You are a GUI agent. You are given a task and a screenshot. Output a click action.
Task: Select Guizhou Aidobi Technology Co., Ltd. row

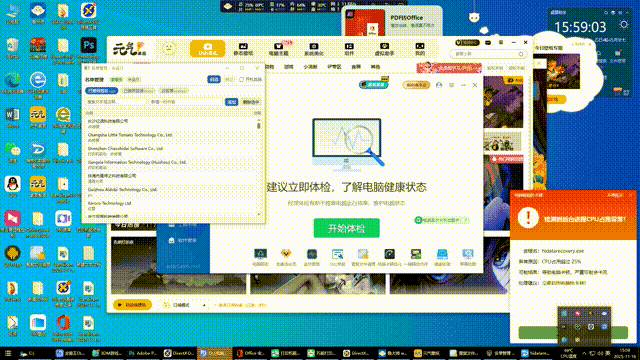click(171, 191)
